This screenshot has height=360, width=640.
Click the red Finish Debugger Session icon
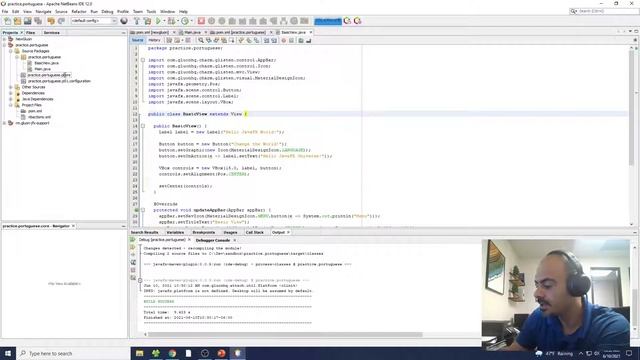tap(201, 21)
